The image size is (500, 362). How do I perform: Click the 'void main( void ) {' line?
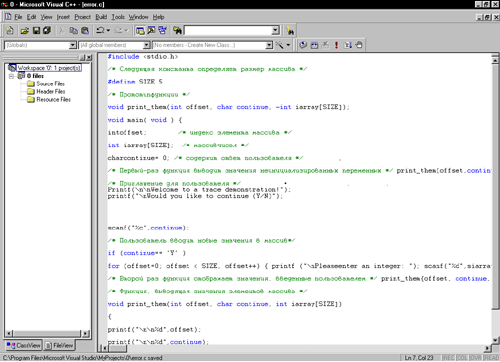tap(145, 120)
